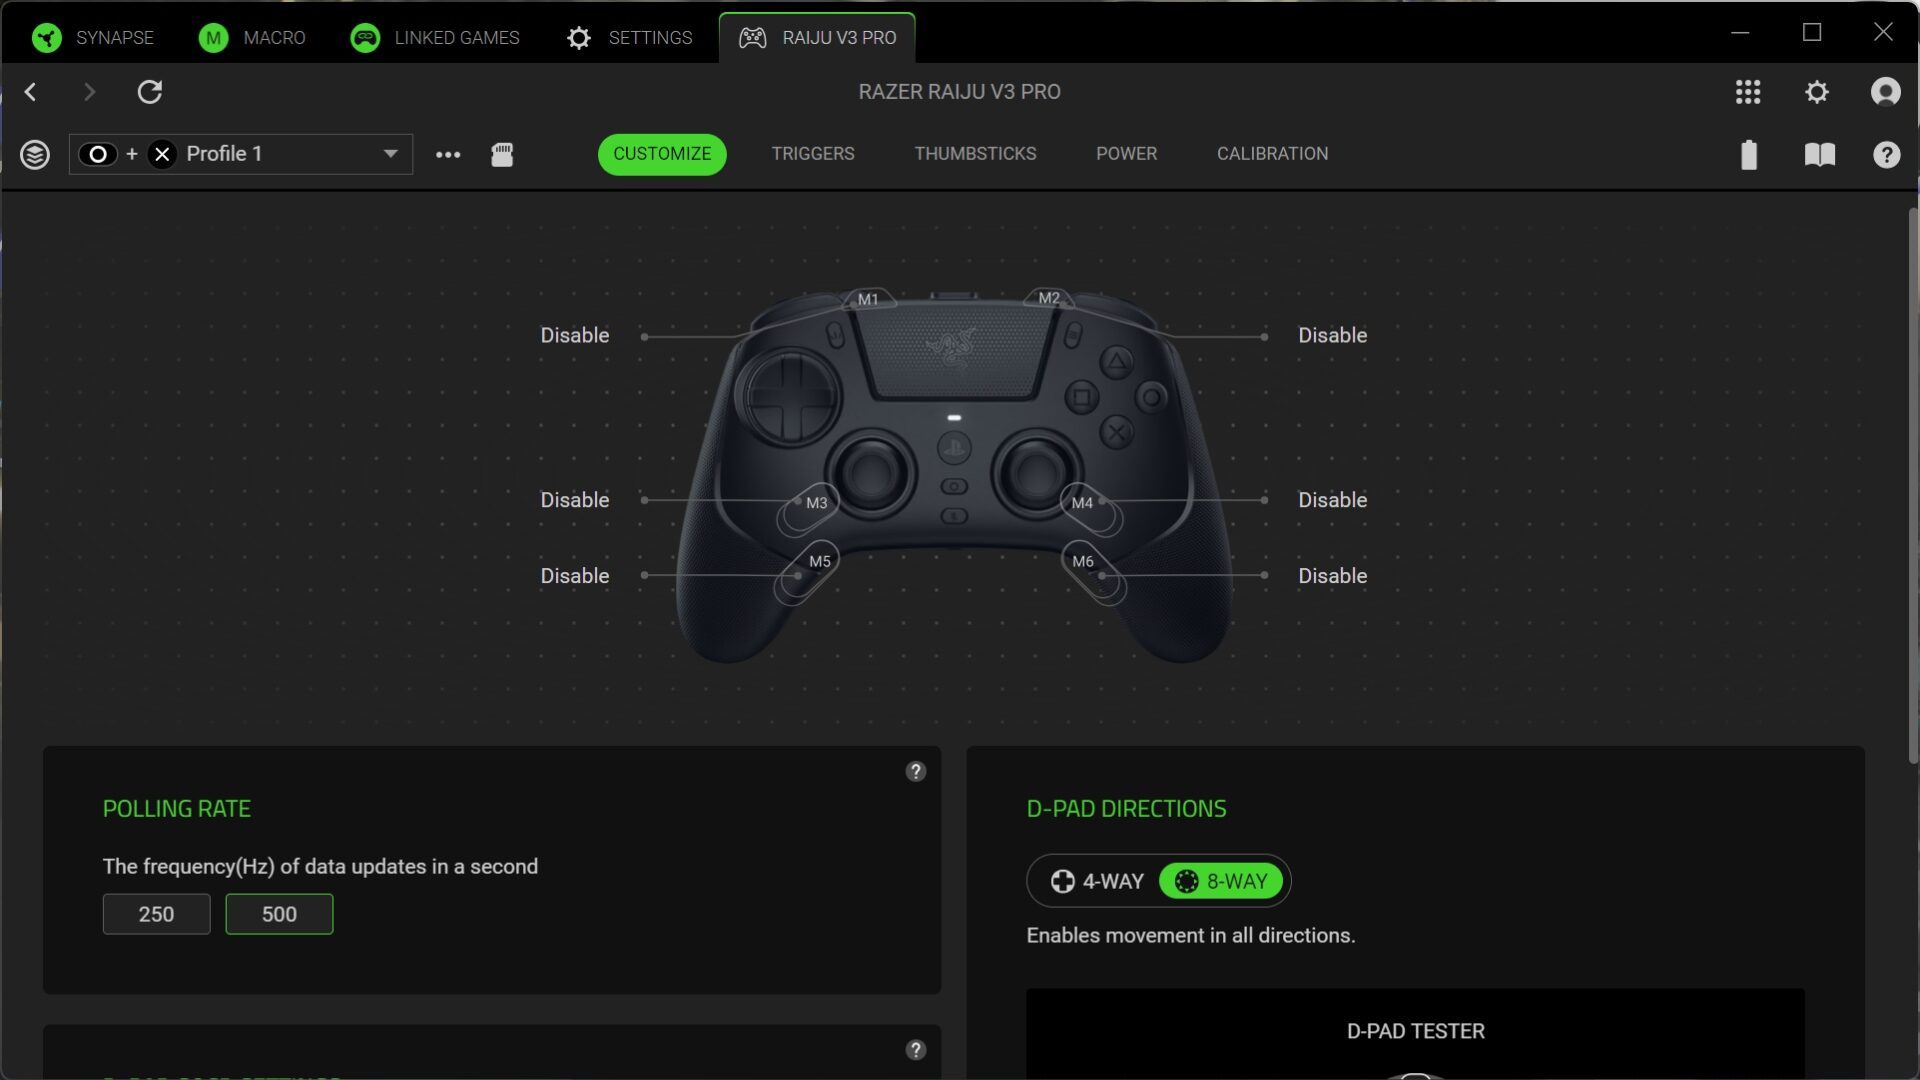Show help for Polling Rate panel
This screenshot has height=1080, width=1920.
point(915,771)
